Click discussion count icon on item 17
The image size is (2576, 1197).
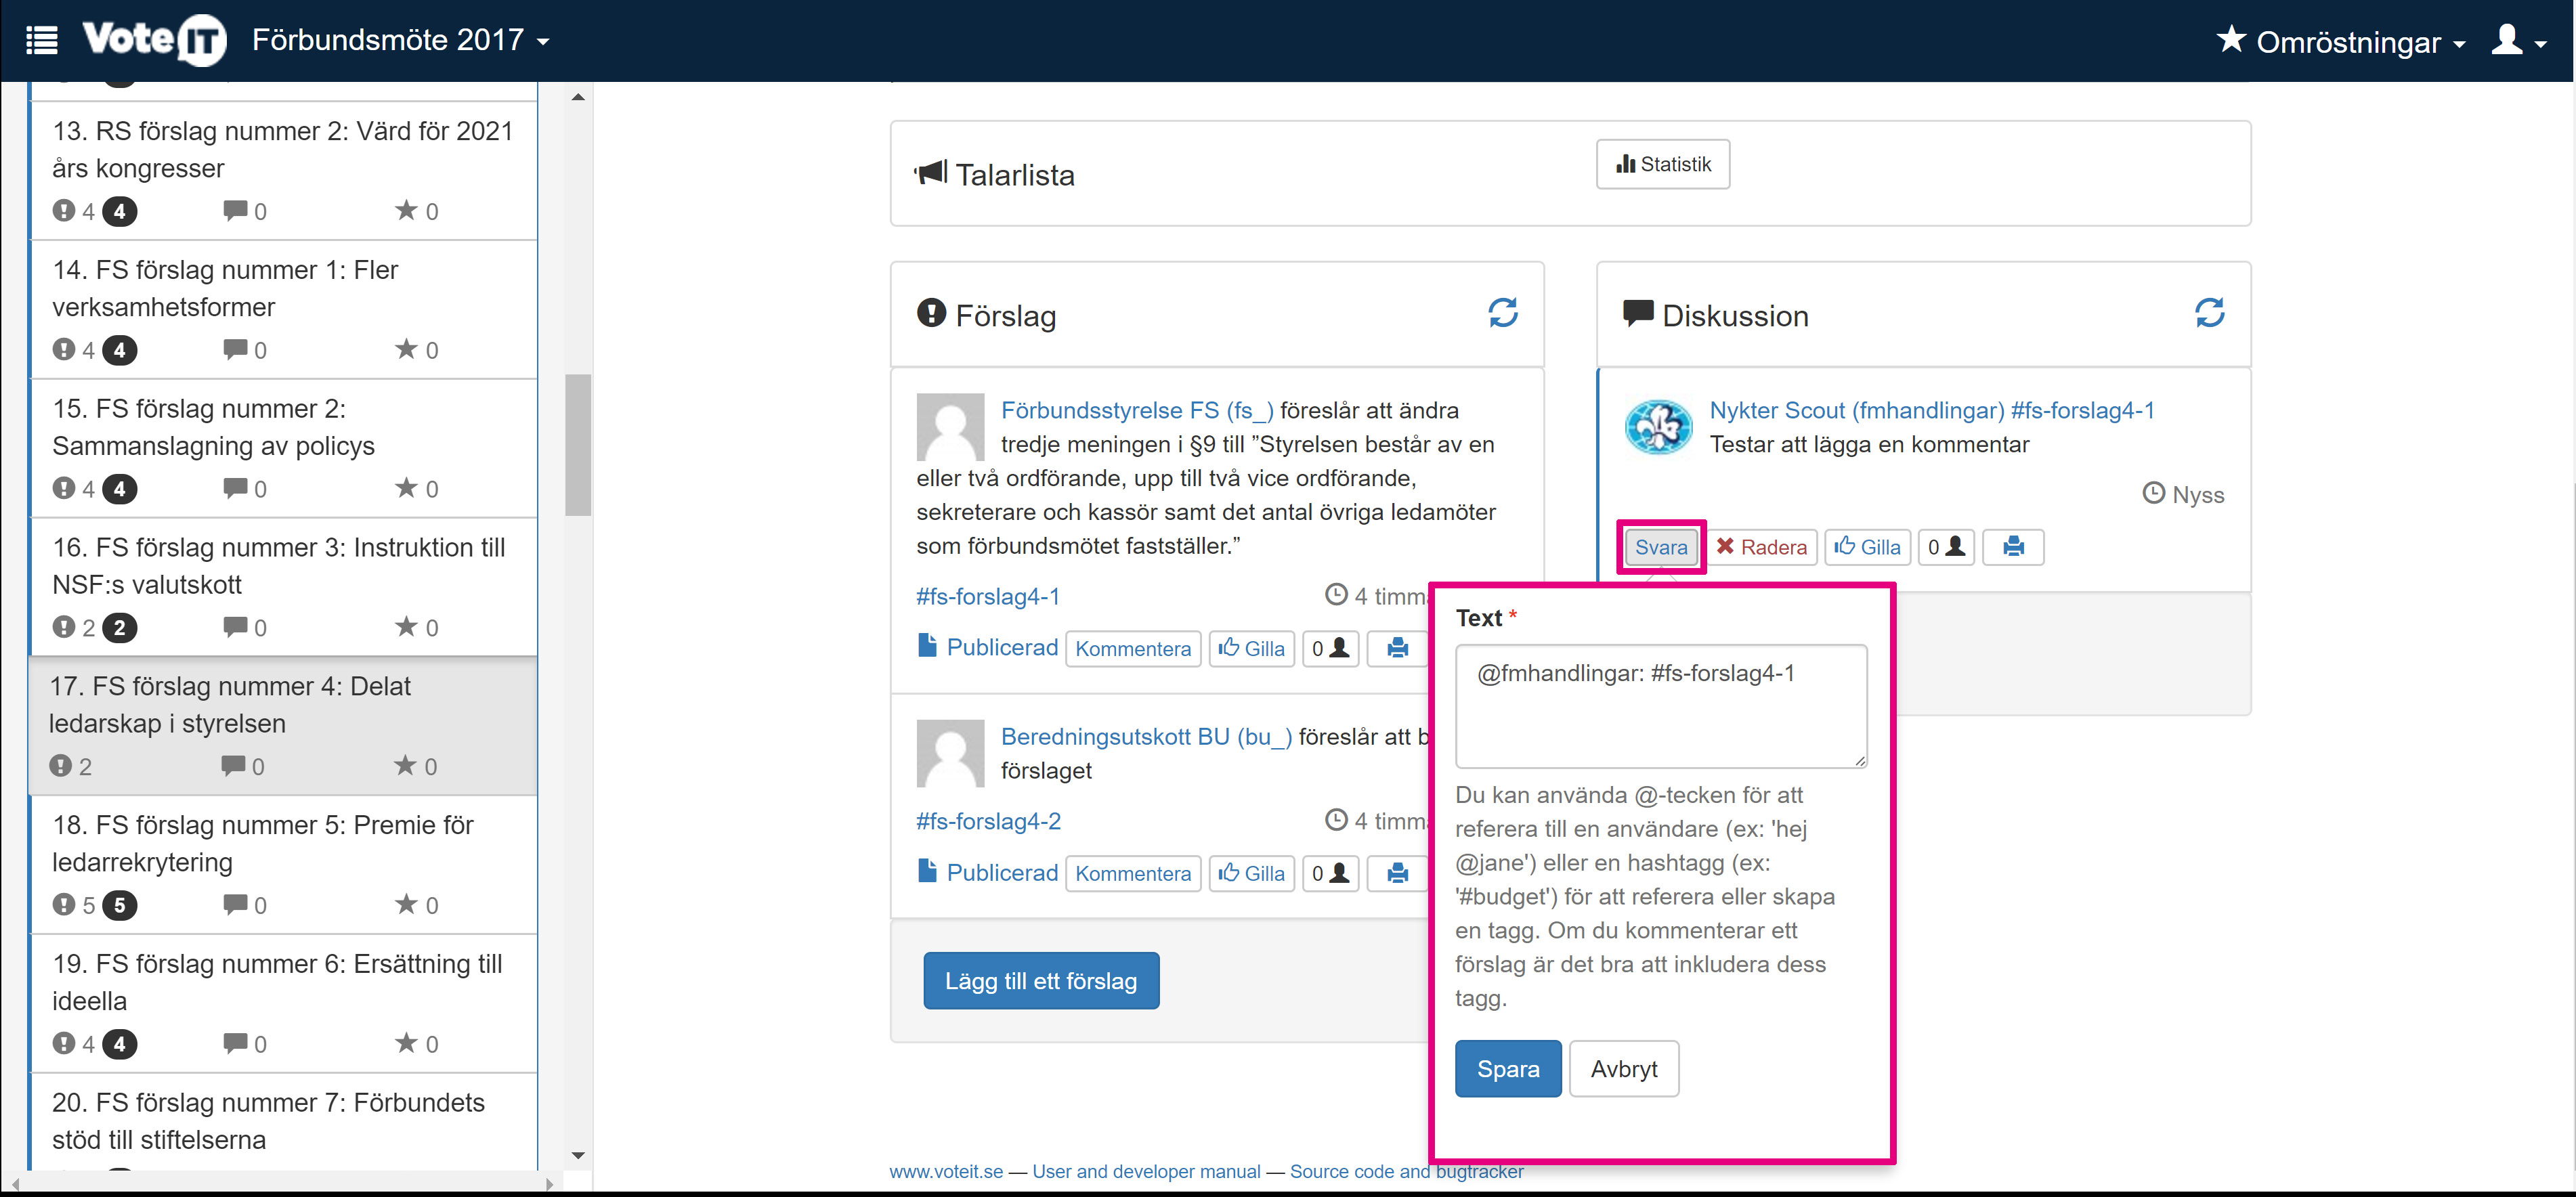tap(233, 765)
